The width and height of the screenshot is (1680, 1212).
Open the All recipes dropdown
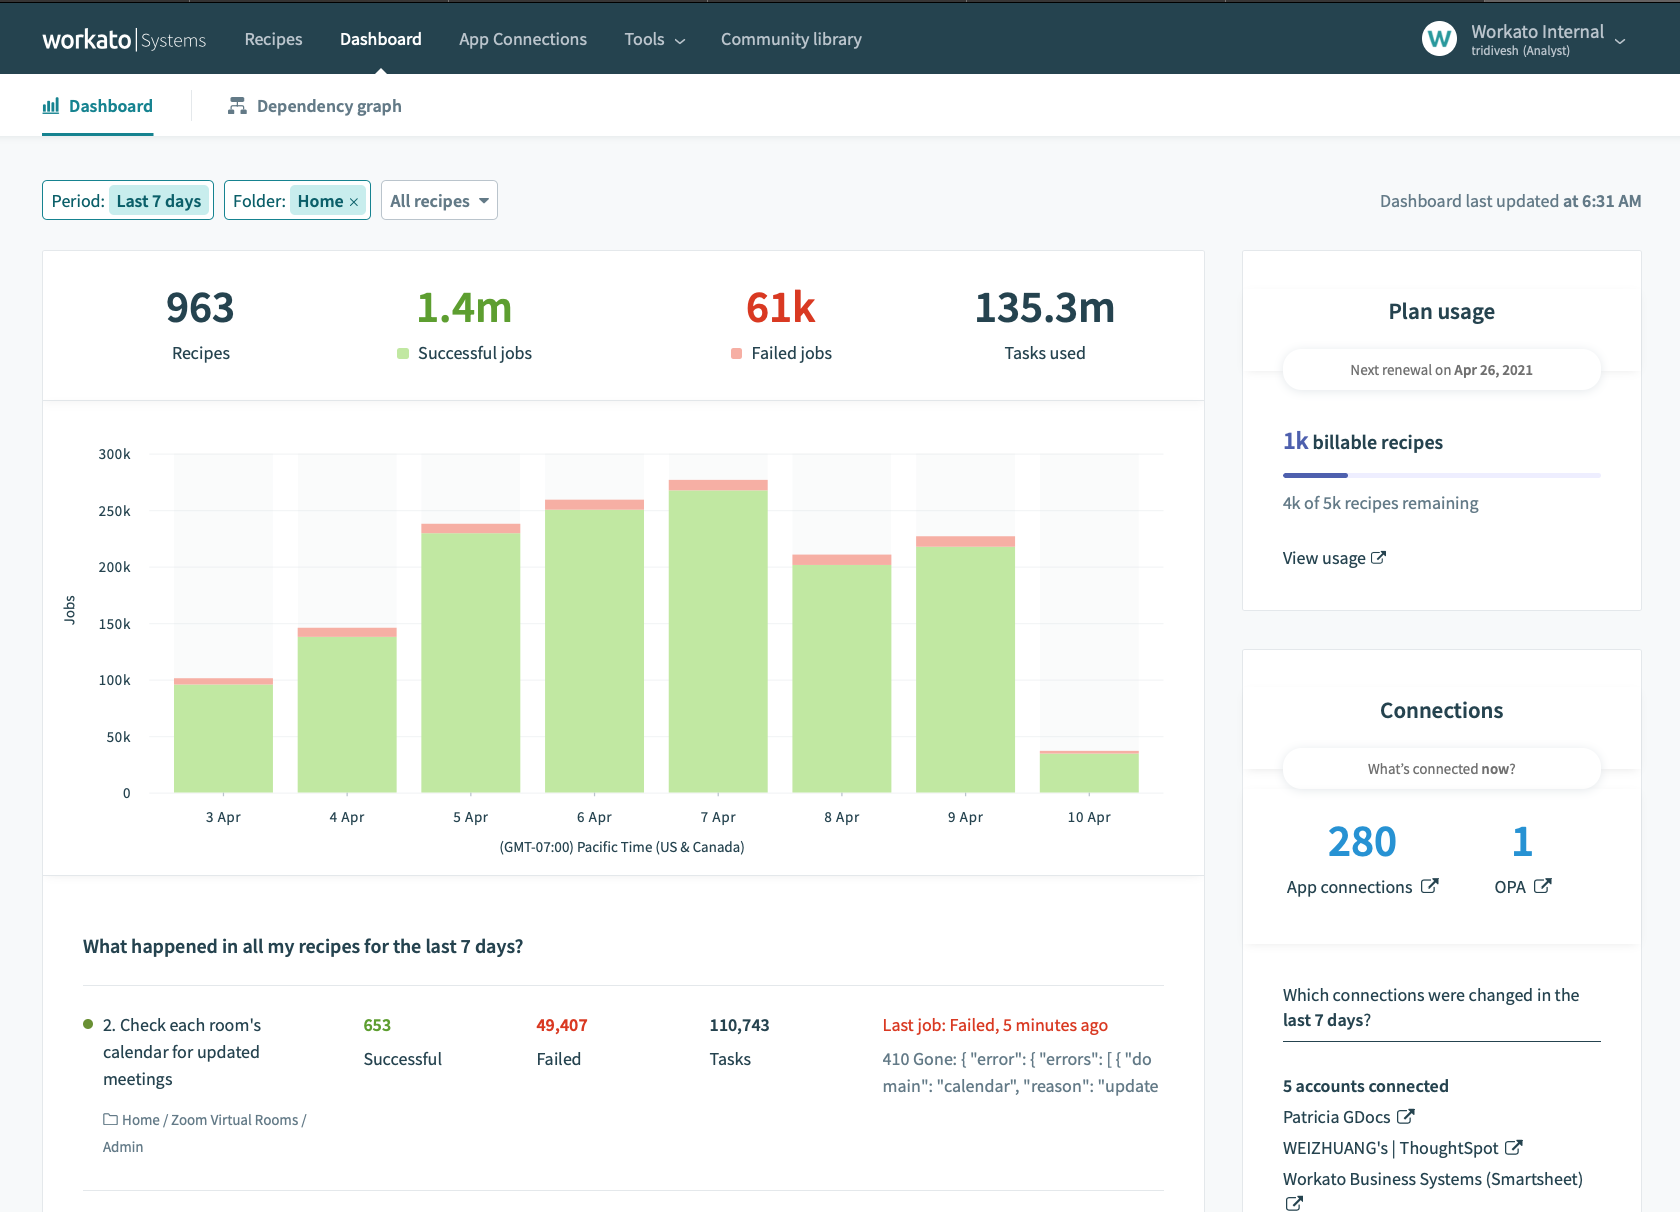[439, 200]
